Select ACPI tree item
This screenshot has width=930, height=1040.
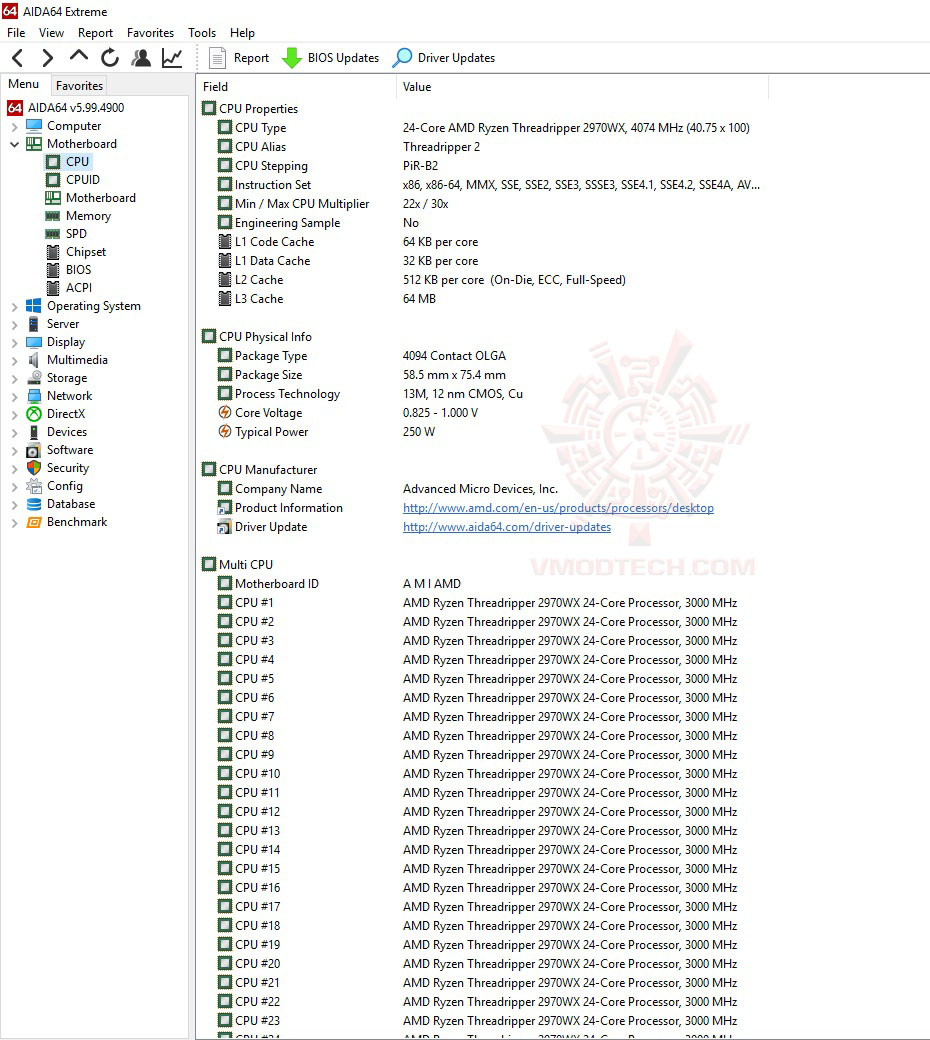[x=79, y=287]
